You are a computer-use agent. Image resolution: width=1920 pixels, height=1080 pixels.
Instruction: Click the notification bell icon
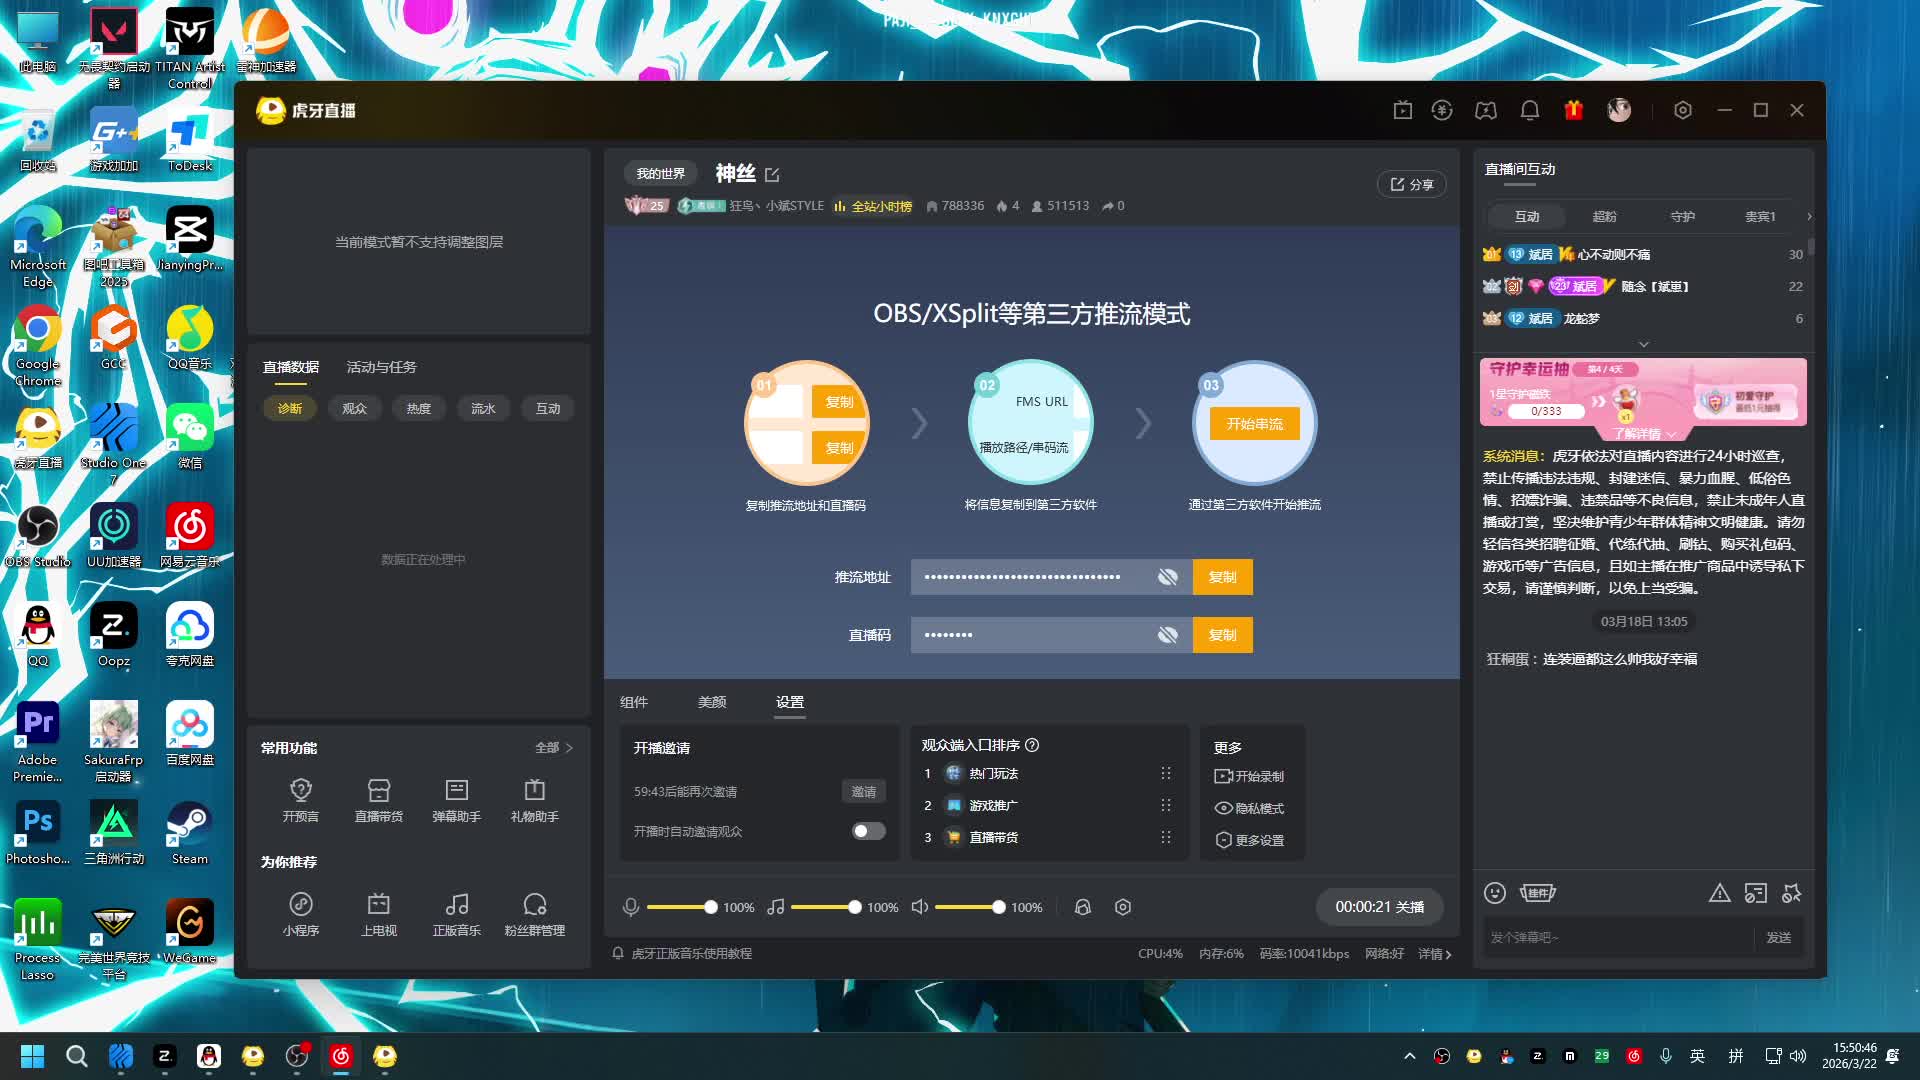(1529, 110)
